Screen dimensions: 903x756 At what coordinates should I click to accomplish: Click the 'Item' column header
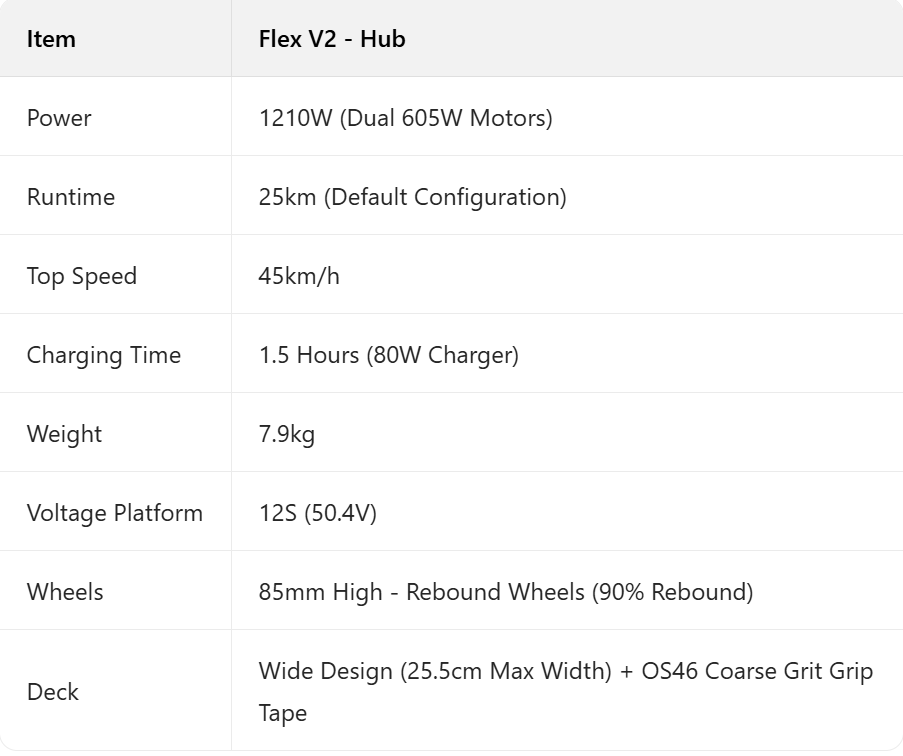coord(51,39)
